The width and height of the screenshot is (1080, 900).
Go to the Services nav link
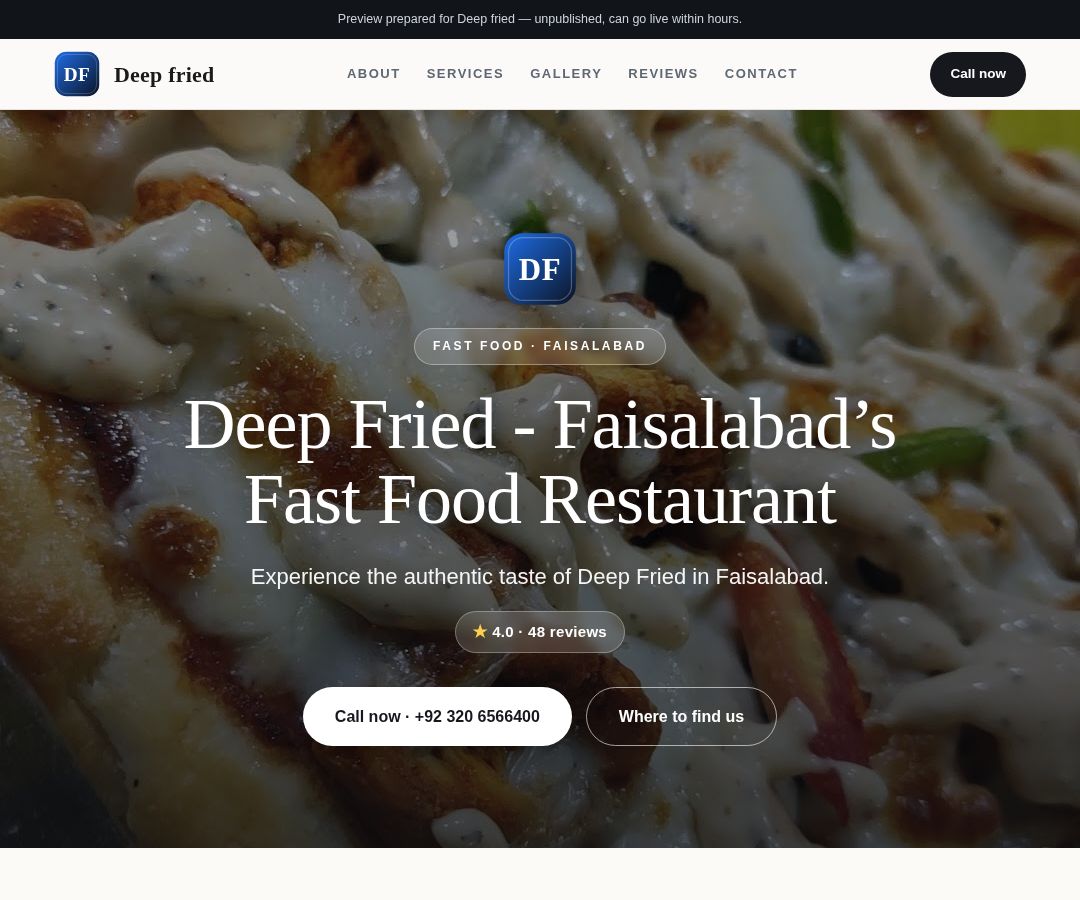(x=465, y=74)
